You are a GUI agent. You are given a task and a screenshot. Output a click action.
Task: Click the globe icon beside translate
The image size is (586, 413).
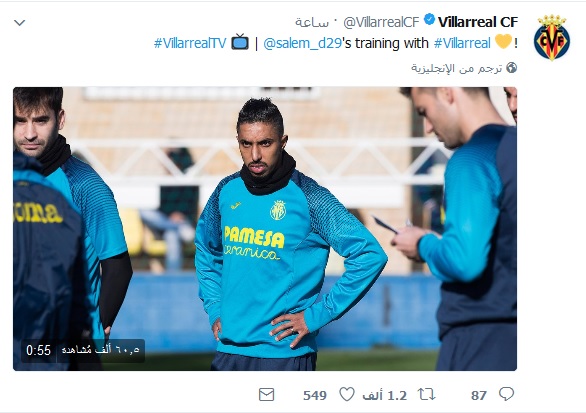[x=511, y=68]
